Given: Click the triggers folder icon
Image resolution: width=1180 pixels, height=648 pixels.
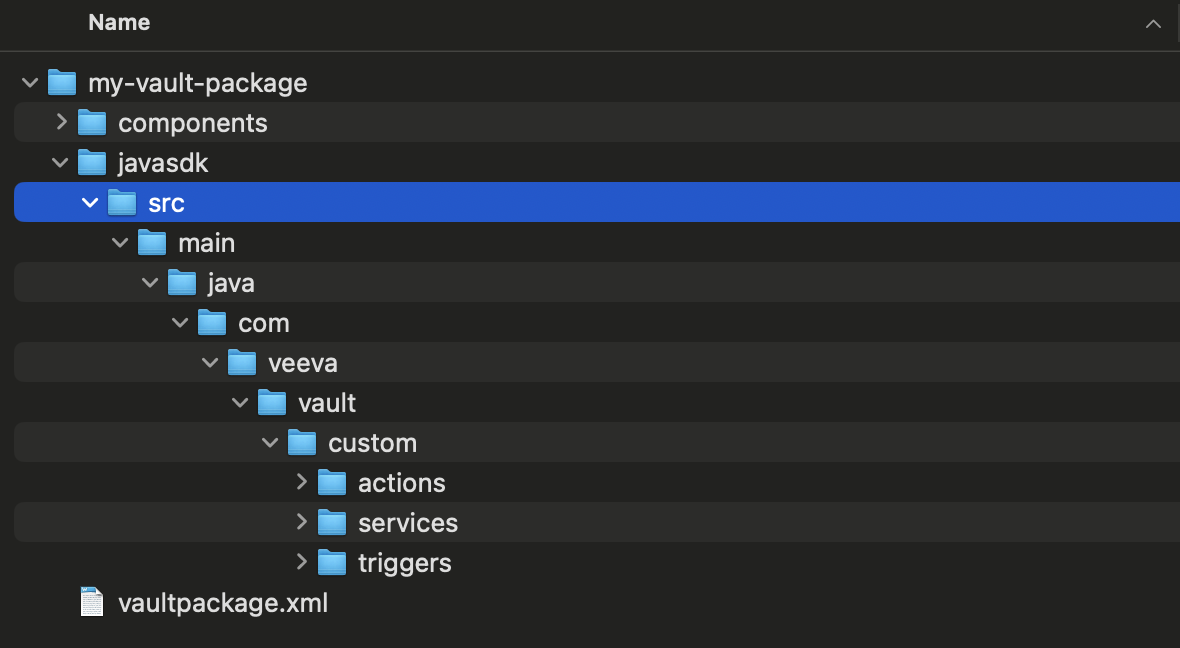Looking at the screenshot, I should point(331,562).
